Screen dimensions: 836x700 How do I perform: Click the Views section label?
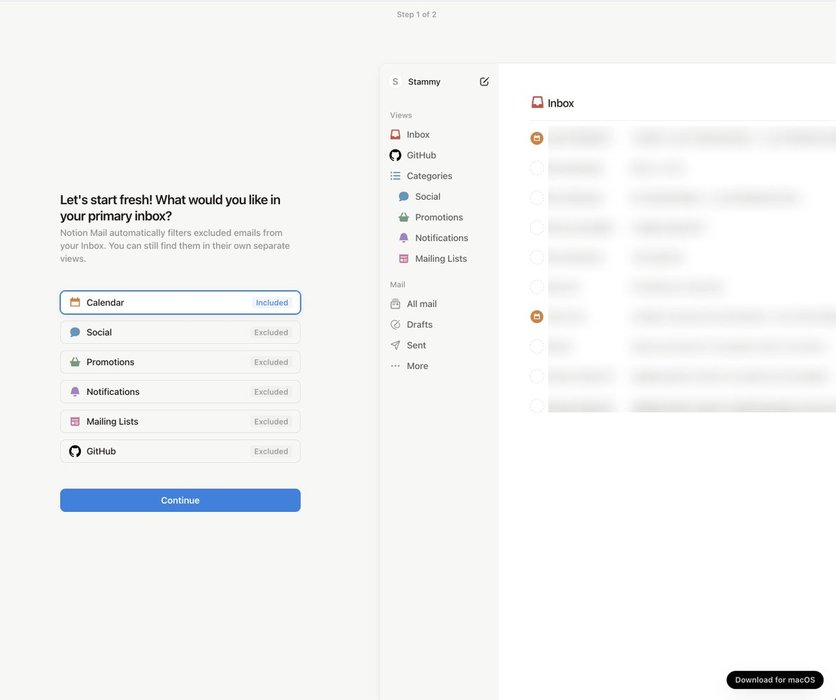[401, 115]
